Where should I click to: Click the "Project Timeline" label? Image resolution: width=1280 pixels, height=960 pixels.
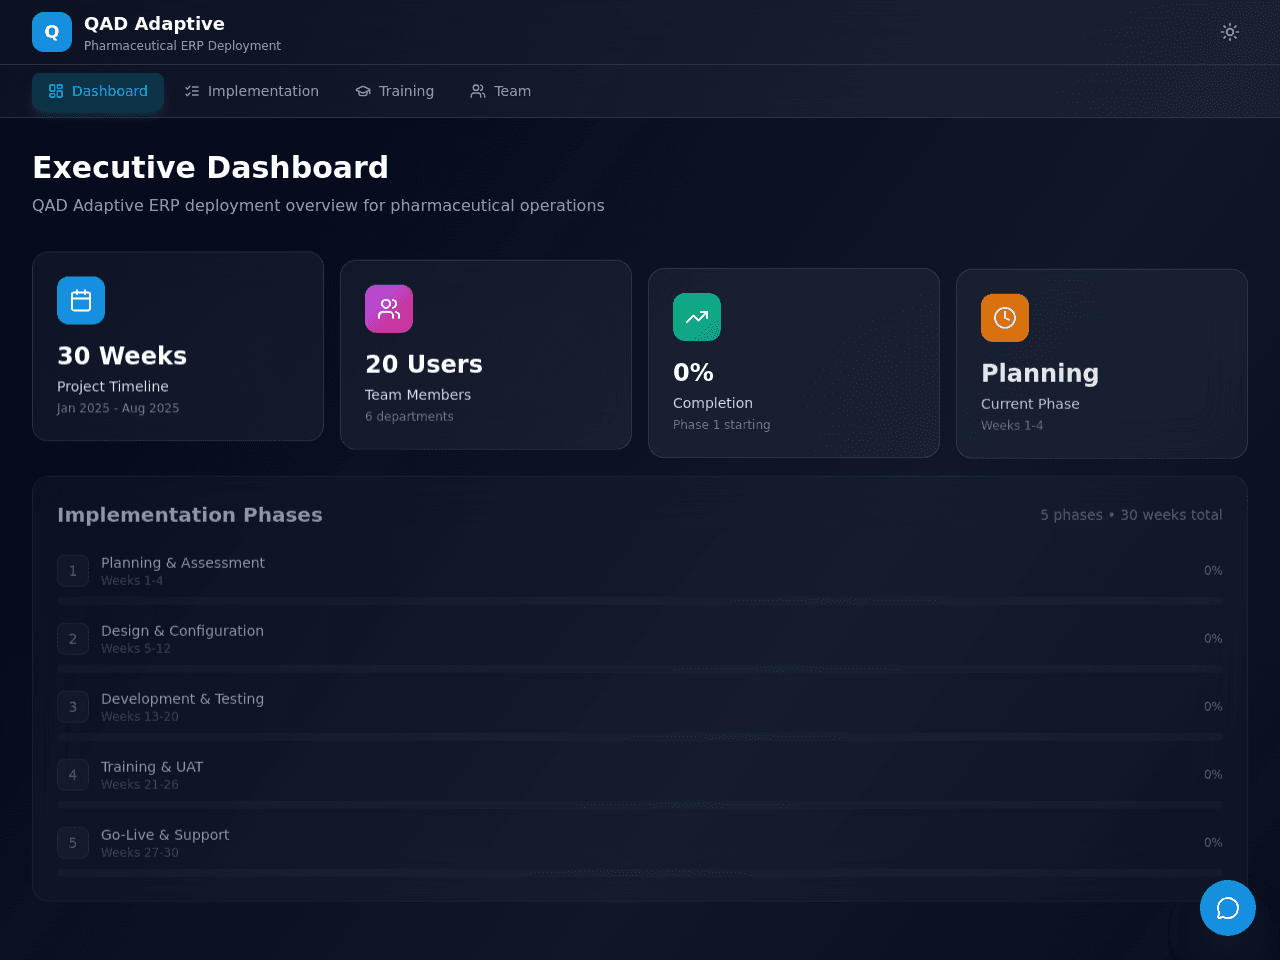[113, 387]
